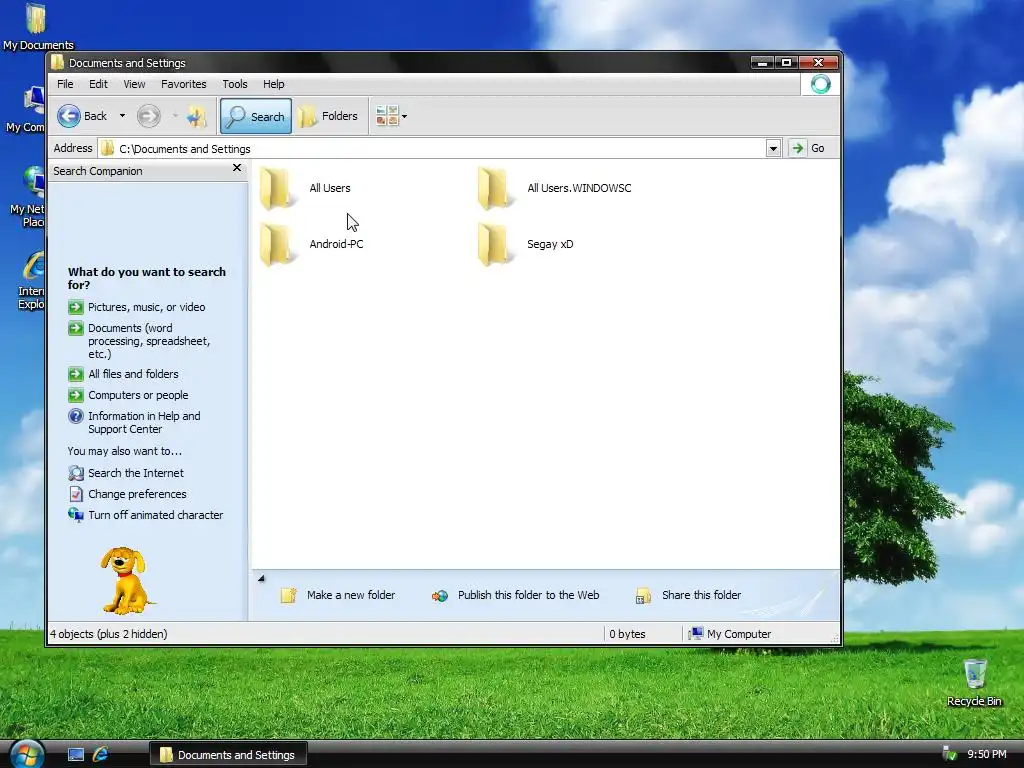Click Share this folder
1024x768 pixels.
701,595
